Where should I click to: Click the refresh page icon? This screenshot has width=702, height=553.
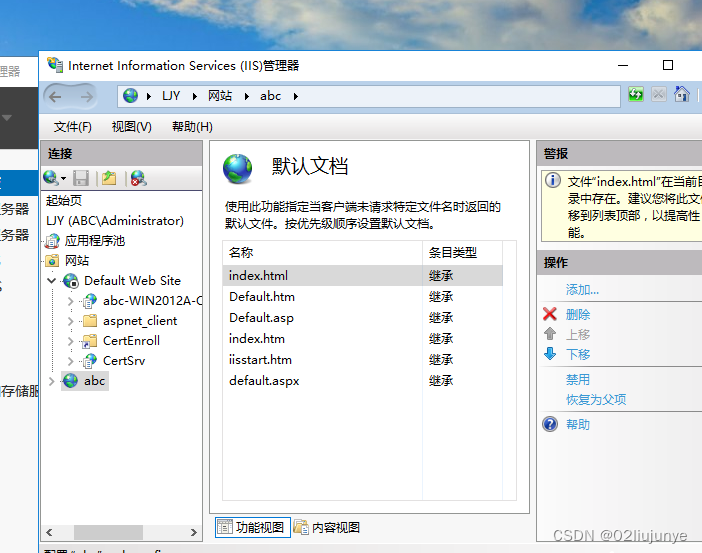[636, 94]
